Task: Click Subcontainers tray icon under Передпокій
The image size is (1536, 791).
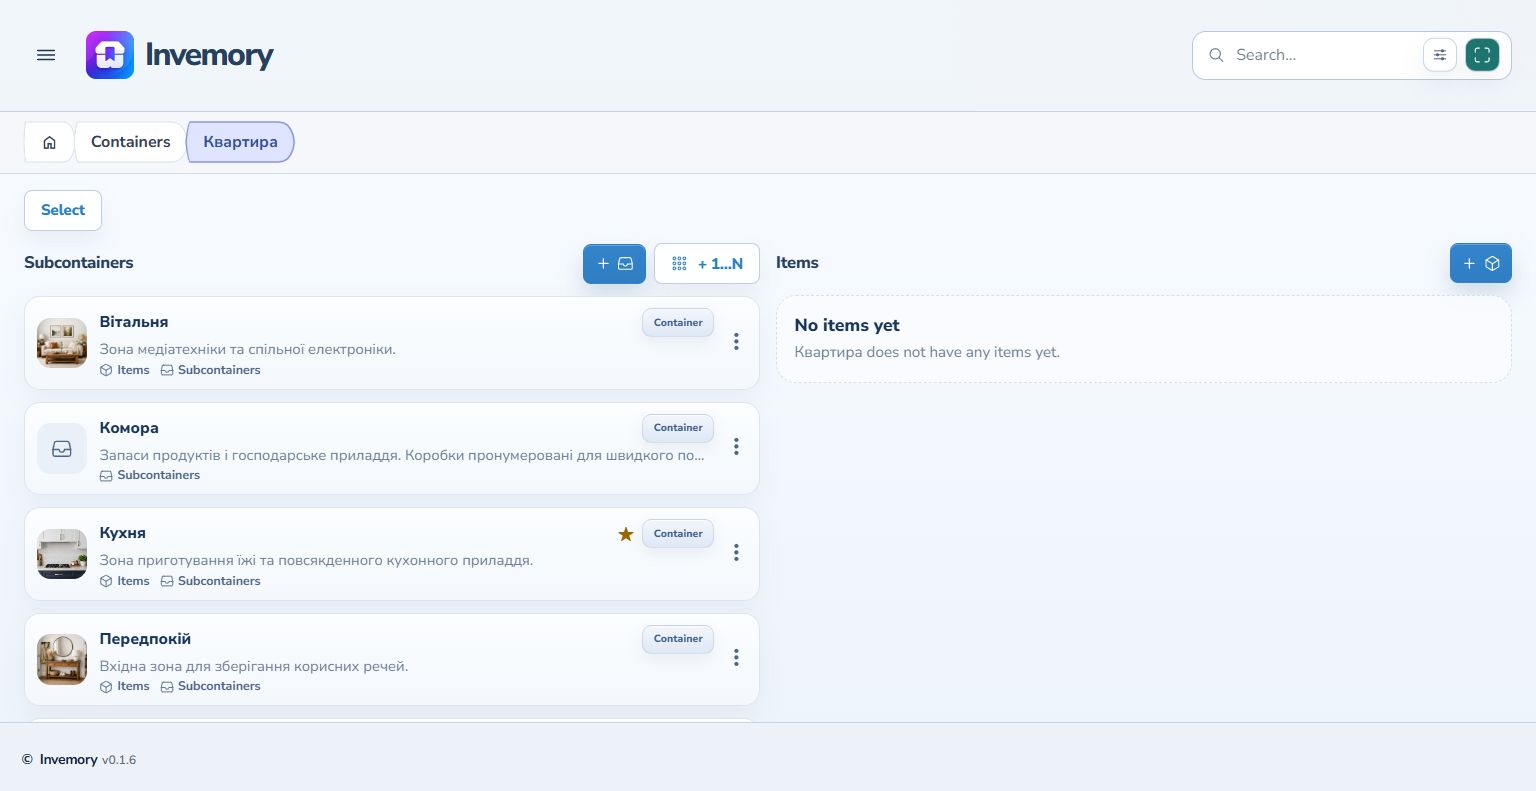Action: click(167, 687)
